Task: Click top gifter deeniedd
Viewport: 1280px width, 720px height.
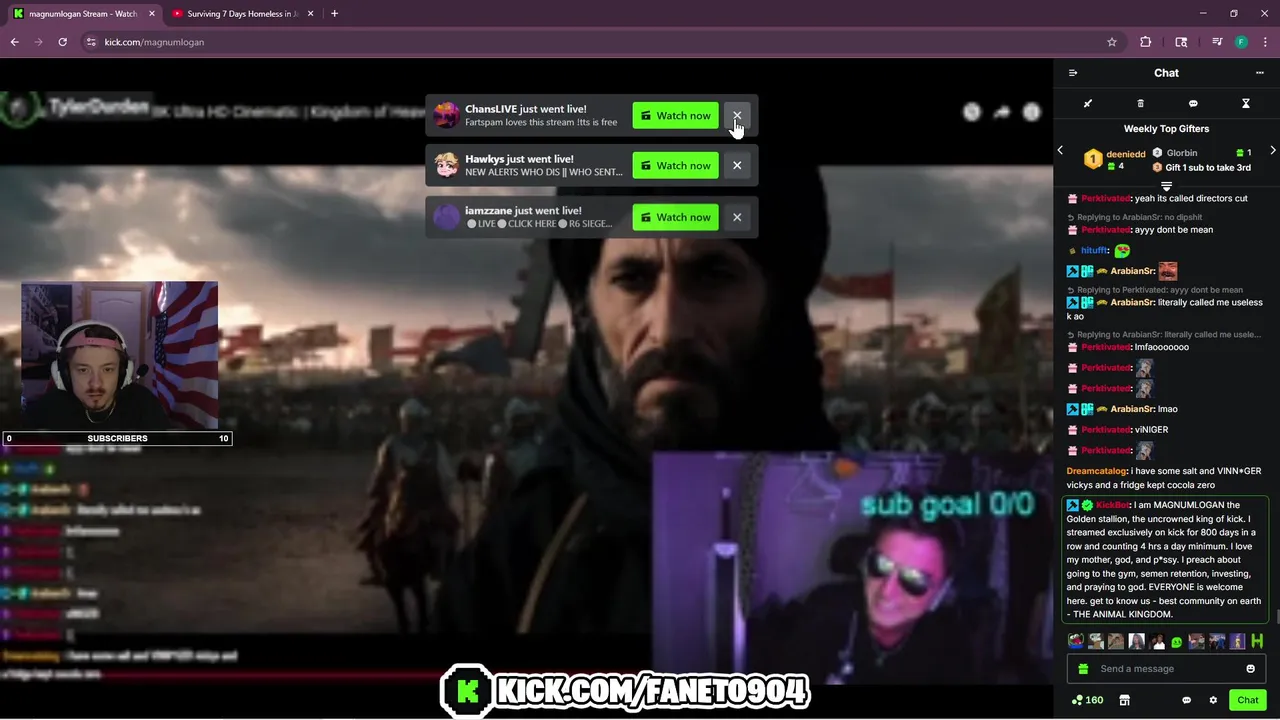Action: [1125, 154]
